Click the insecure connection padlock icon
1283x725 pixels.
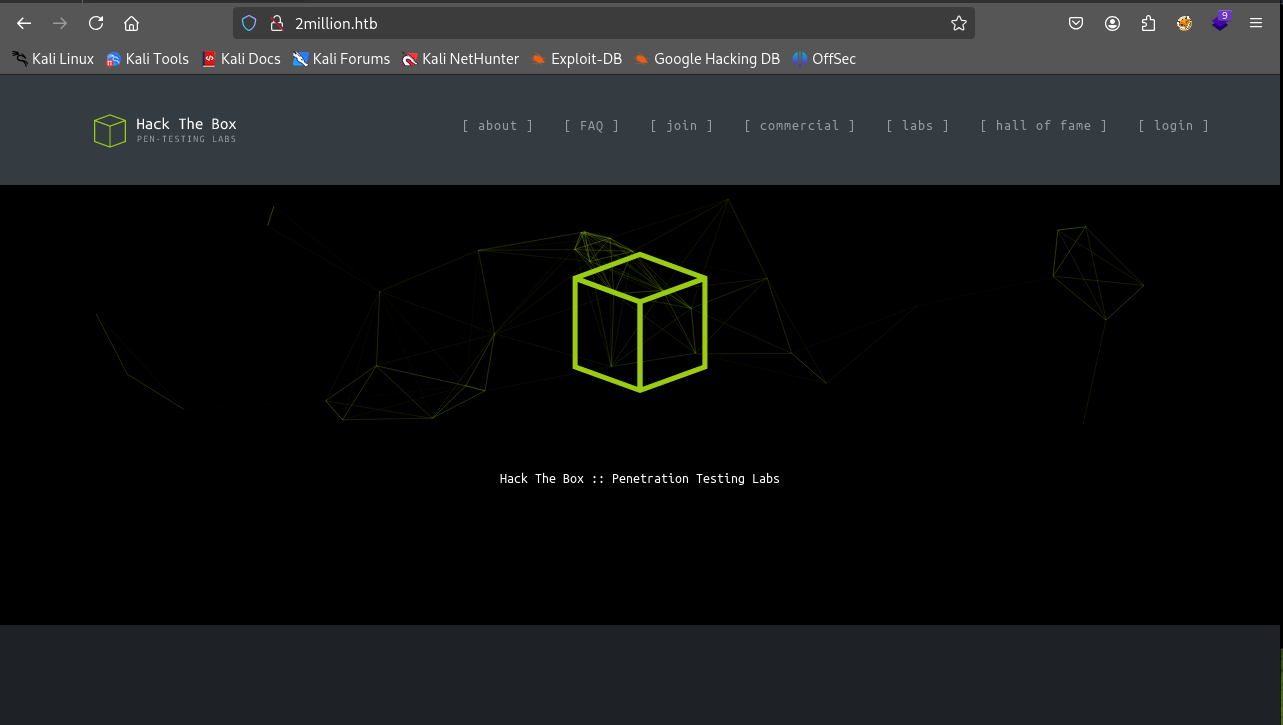(x=277, y=23)
